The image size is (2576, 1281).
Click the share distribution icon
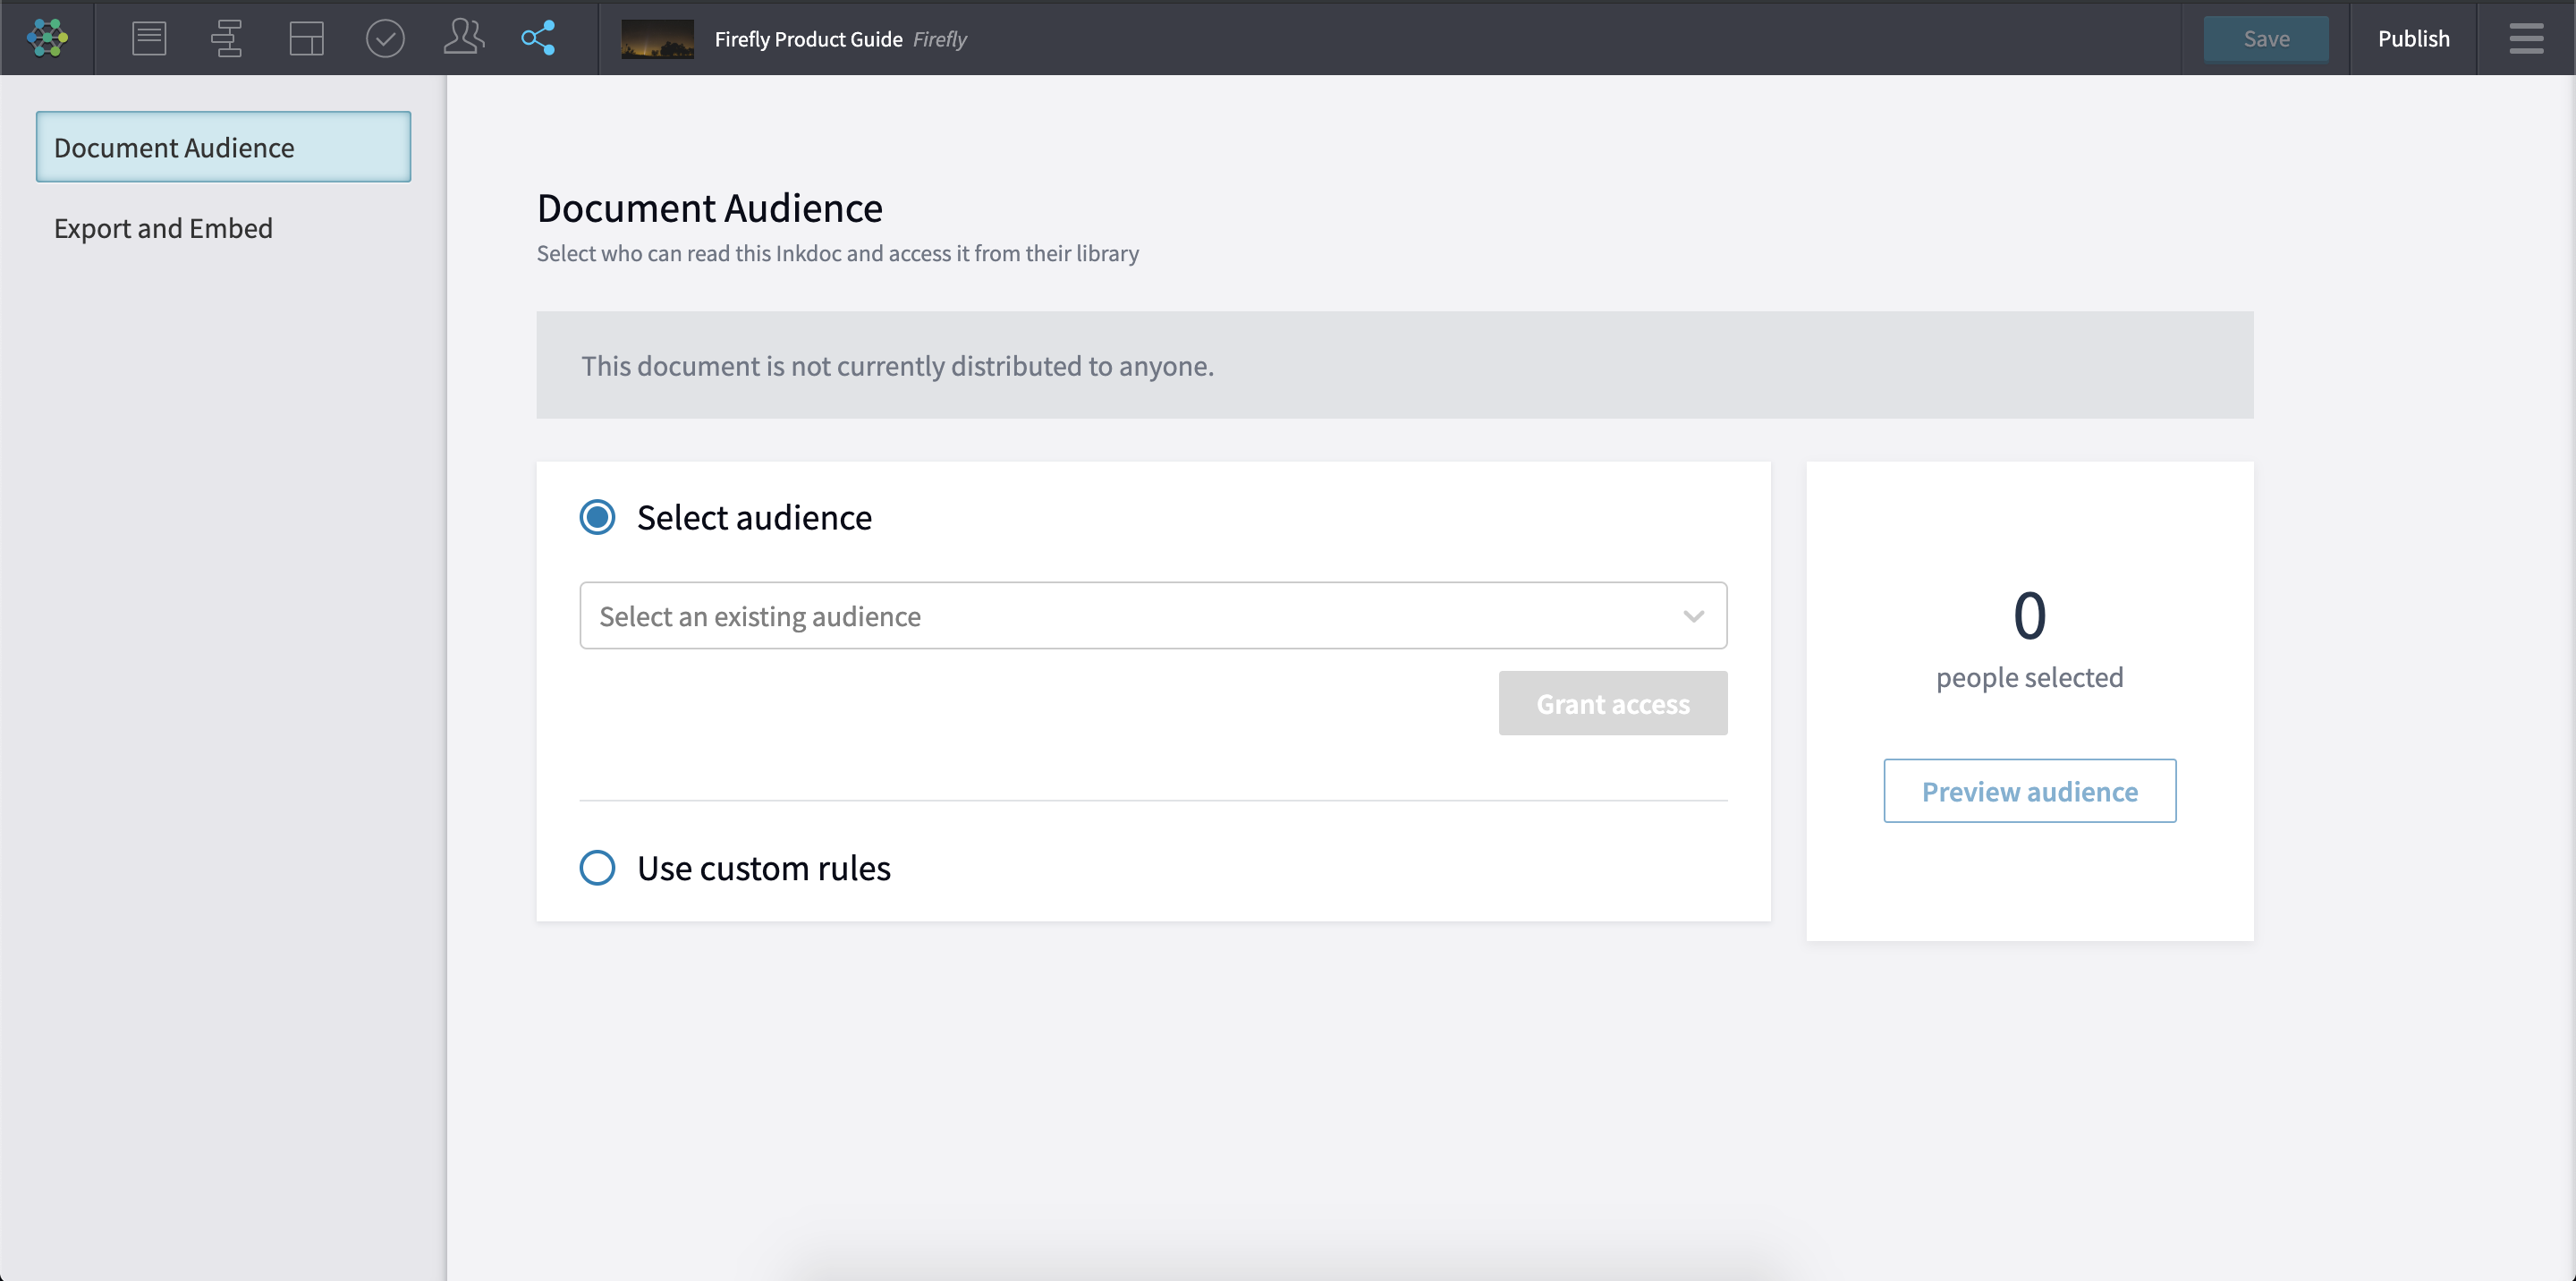[x=538, y=38]
